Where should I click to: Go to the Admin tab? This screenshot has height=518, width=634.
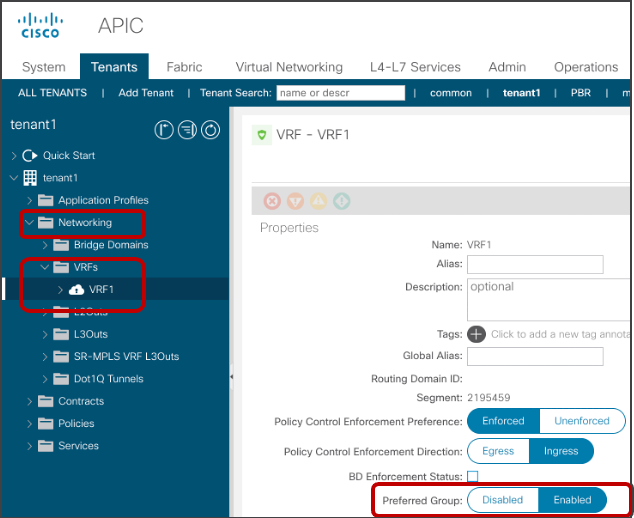point(507,67)
